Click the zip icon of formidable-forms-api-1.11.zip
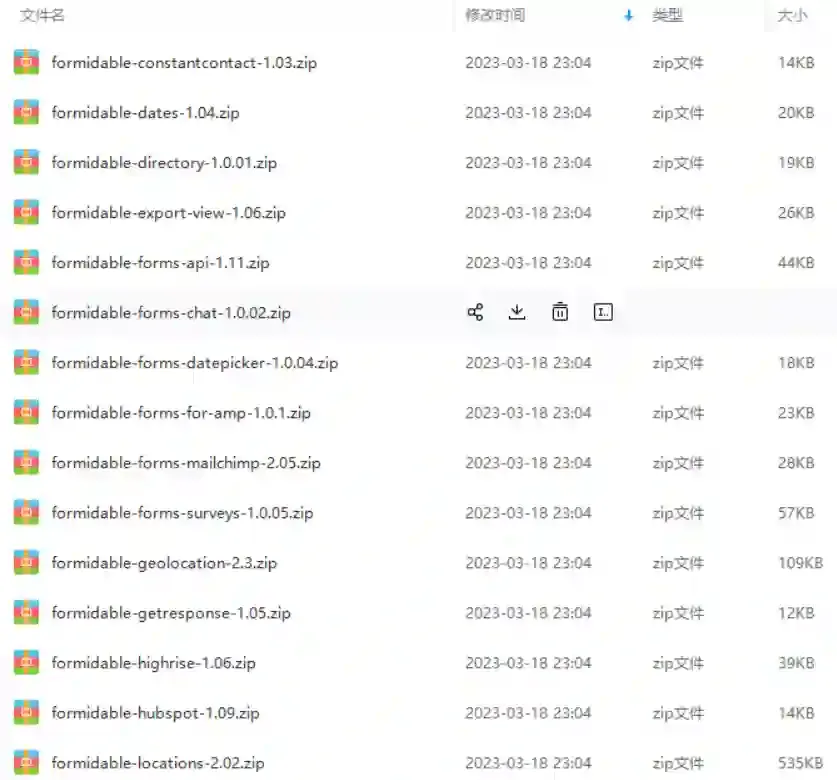Viewport: 837px width, 780px height. pos(26,263)
